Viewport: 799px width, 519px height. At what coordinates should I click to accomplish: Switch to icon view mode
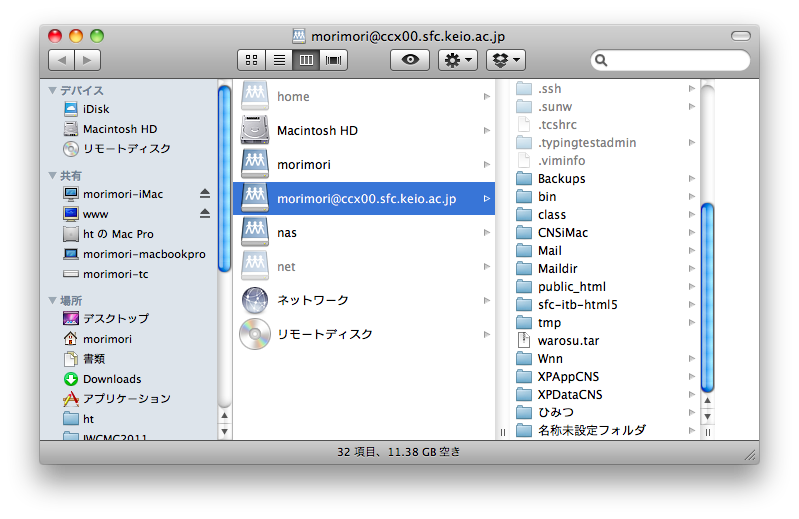tap(252, 60)
